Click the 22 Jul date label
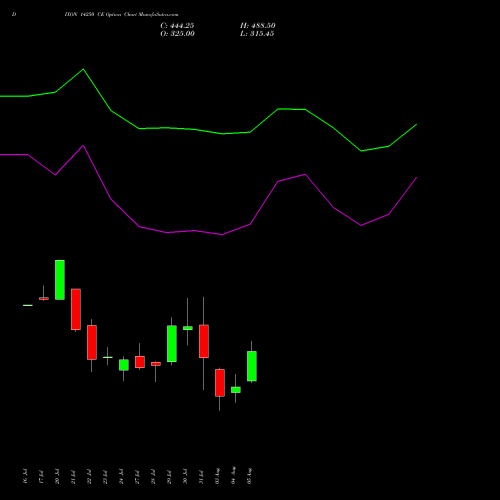500x500 pixels. point(89,476)
